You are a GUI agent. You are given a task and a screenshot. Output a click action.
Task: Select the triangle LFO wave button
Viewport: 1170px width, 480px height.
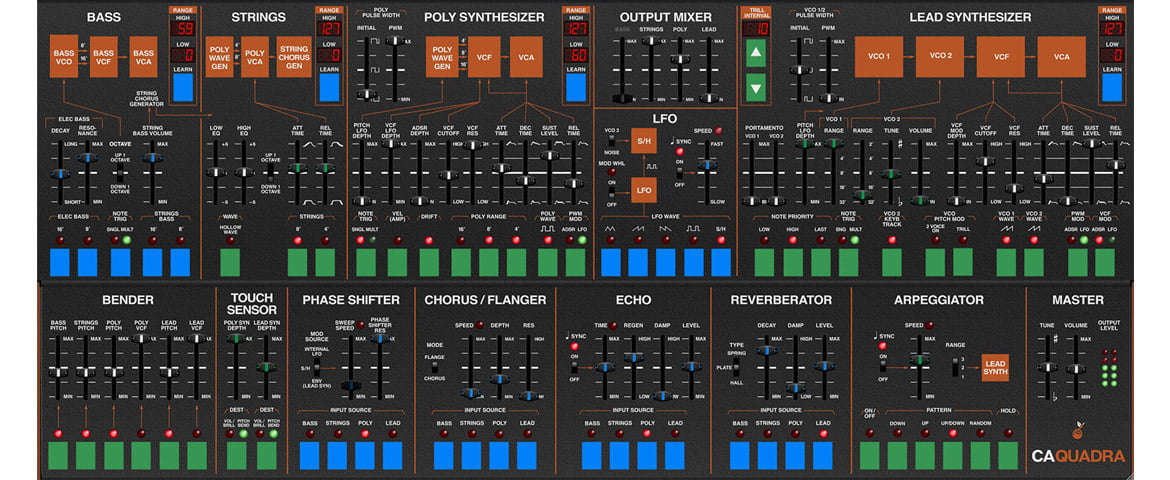coord(610,262)
